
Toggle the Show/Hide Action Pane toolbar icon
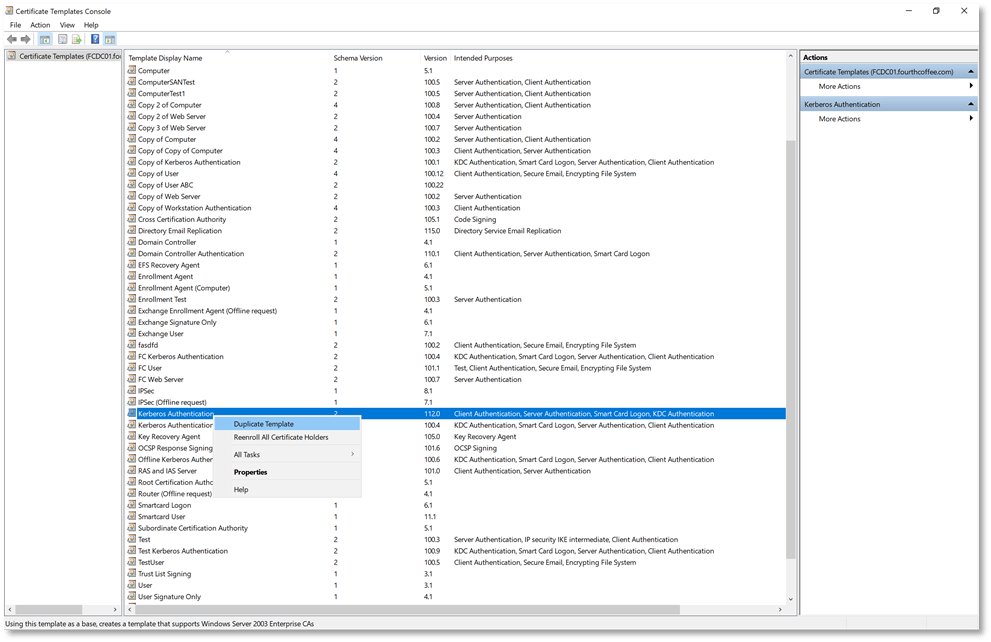[x=109, y=39]
